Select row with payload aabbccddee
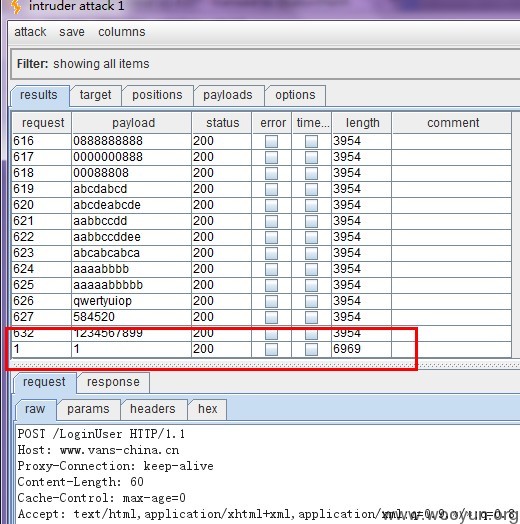 coord(262,238)
